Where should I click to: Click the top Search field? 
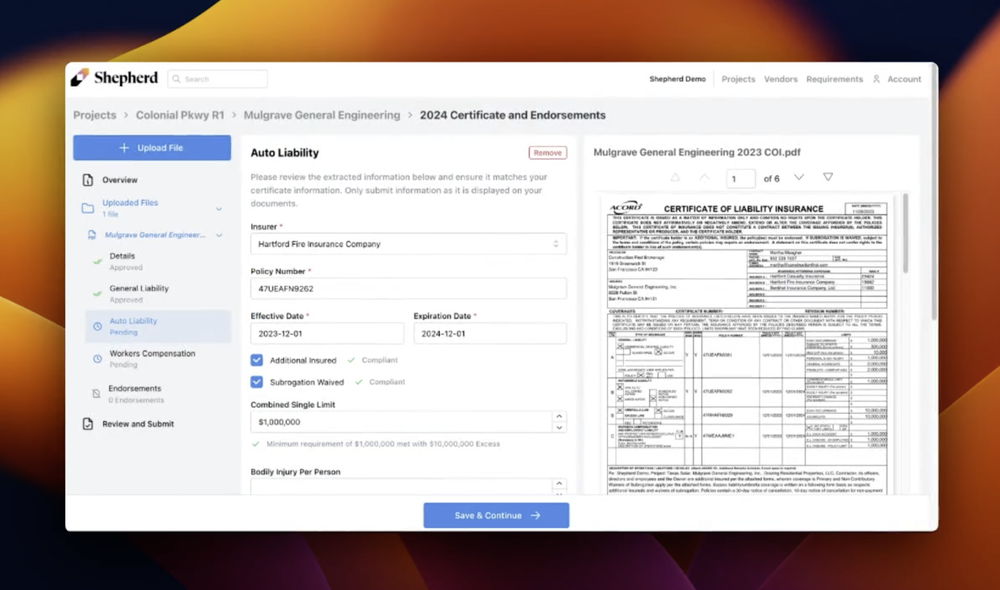(x=217, y=79)
